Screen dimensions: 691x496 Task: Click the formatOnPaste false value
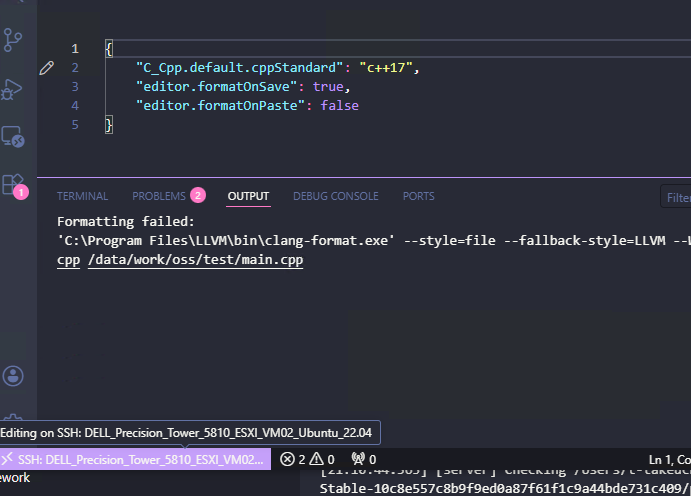339,105
